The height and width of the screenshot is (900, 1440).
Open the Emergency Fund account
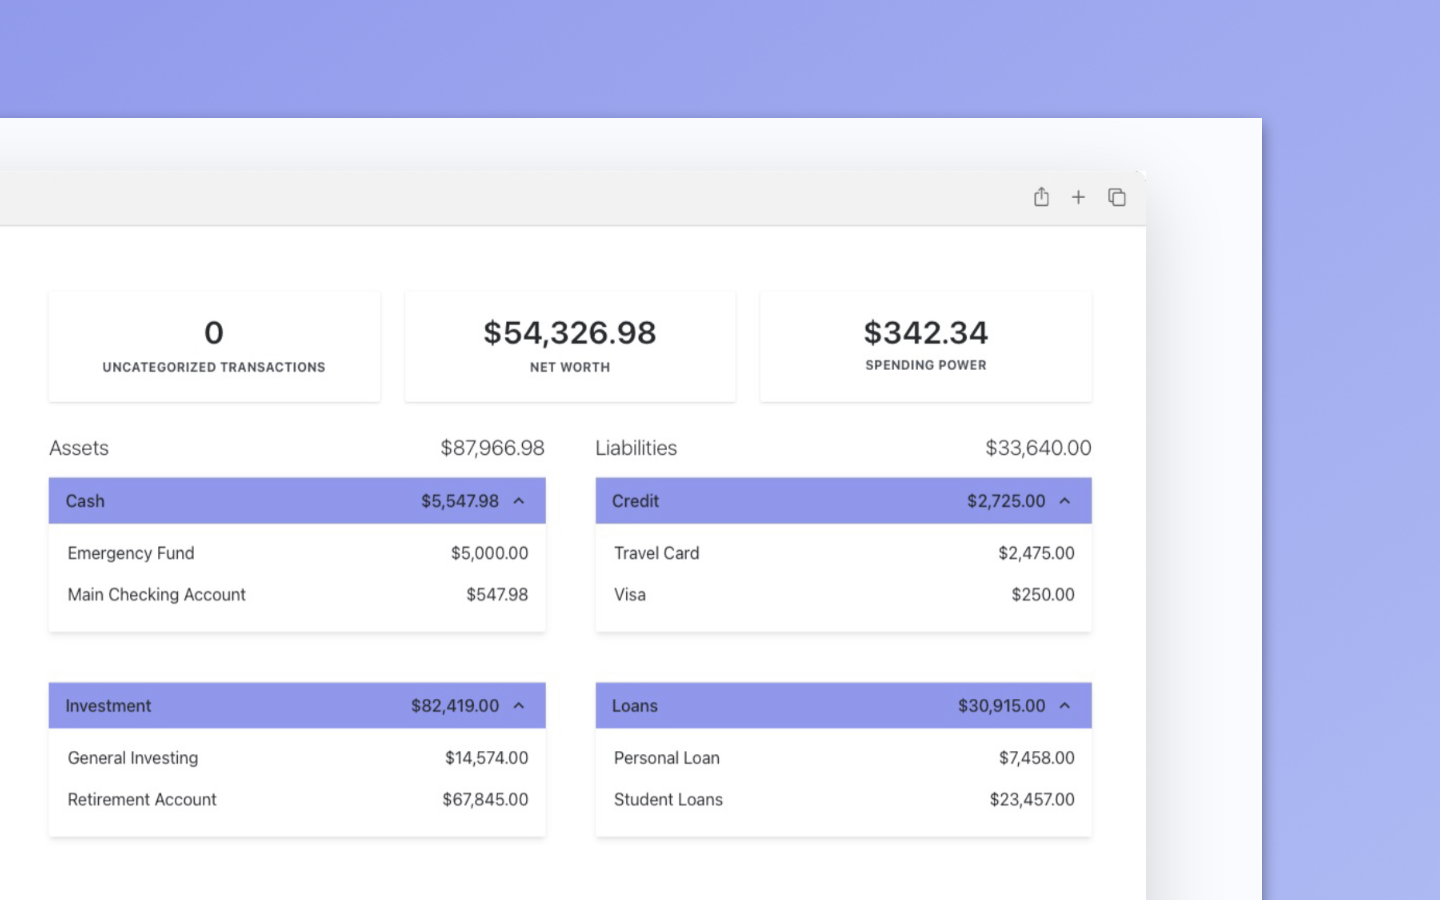pyautogui.click(x=297, y=553)
